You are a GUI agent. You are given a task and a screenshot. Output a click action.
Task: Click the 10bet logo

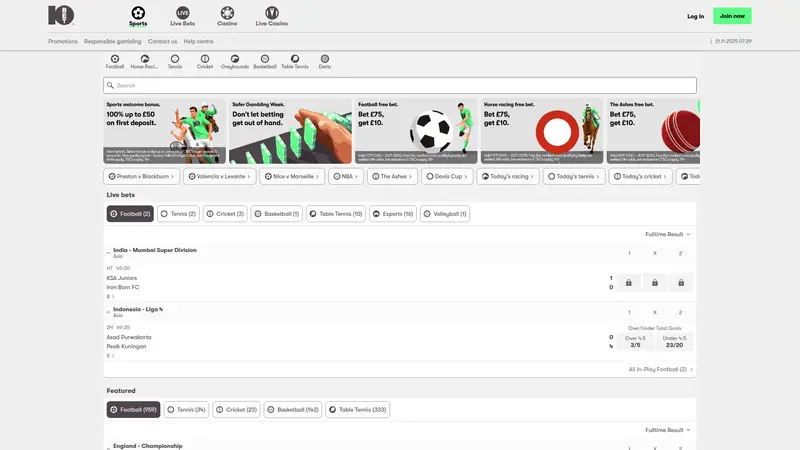(61, 15)
